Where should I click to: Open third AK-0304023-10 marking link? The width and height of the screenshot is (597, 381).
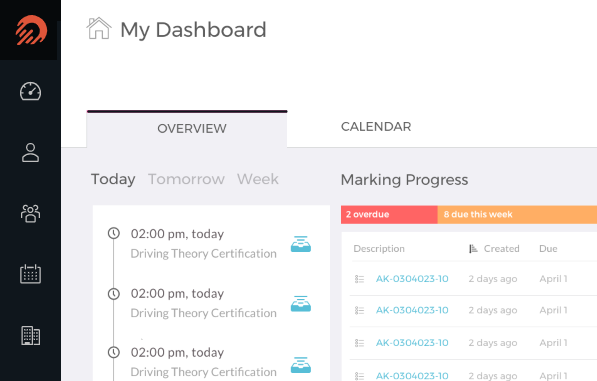(x=412, y=343)
